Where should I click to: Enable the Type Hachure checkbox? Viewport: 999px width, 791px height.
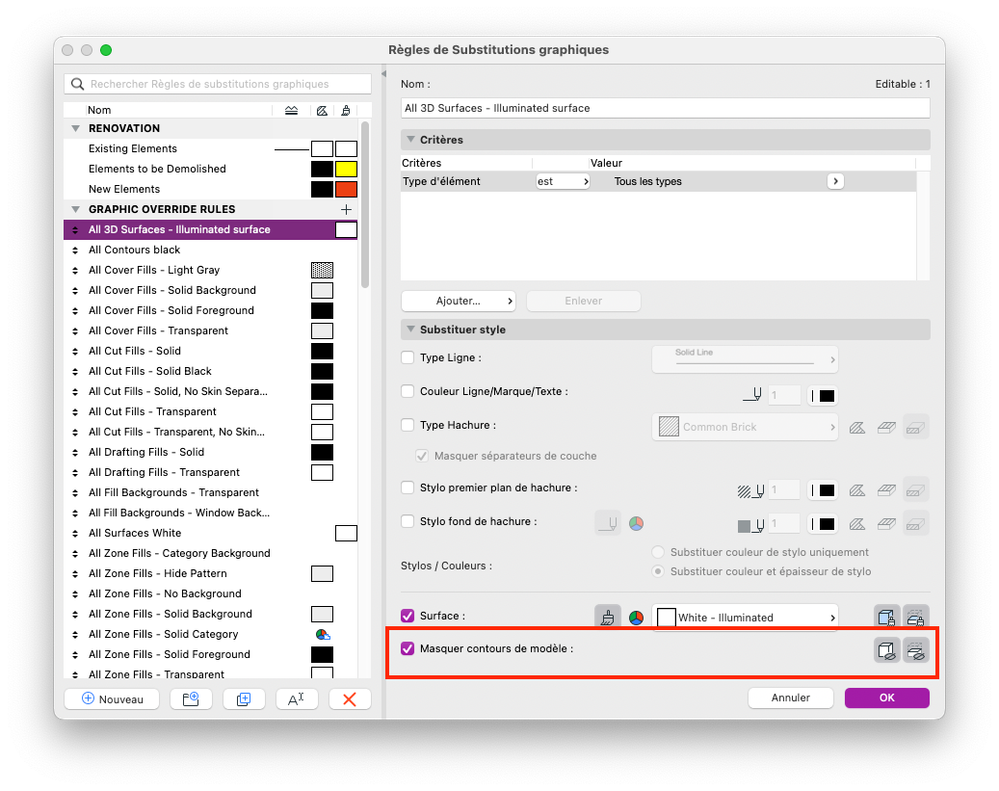(x=408, y=425)
